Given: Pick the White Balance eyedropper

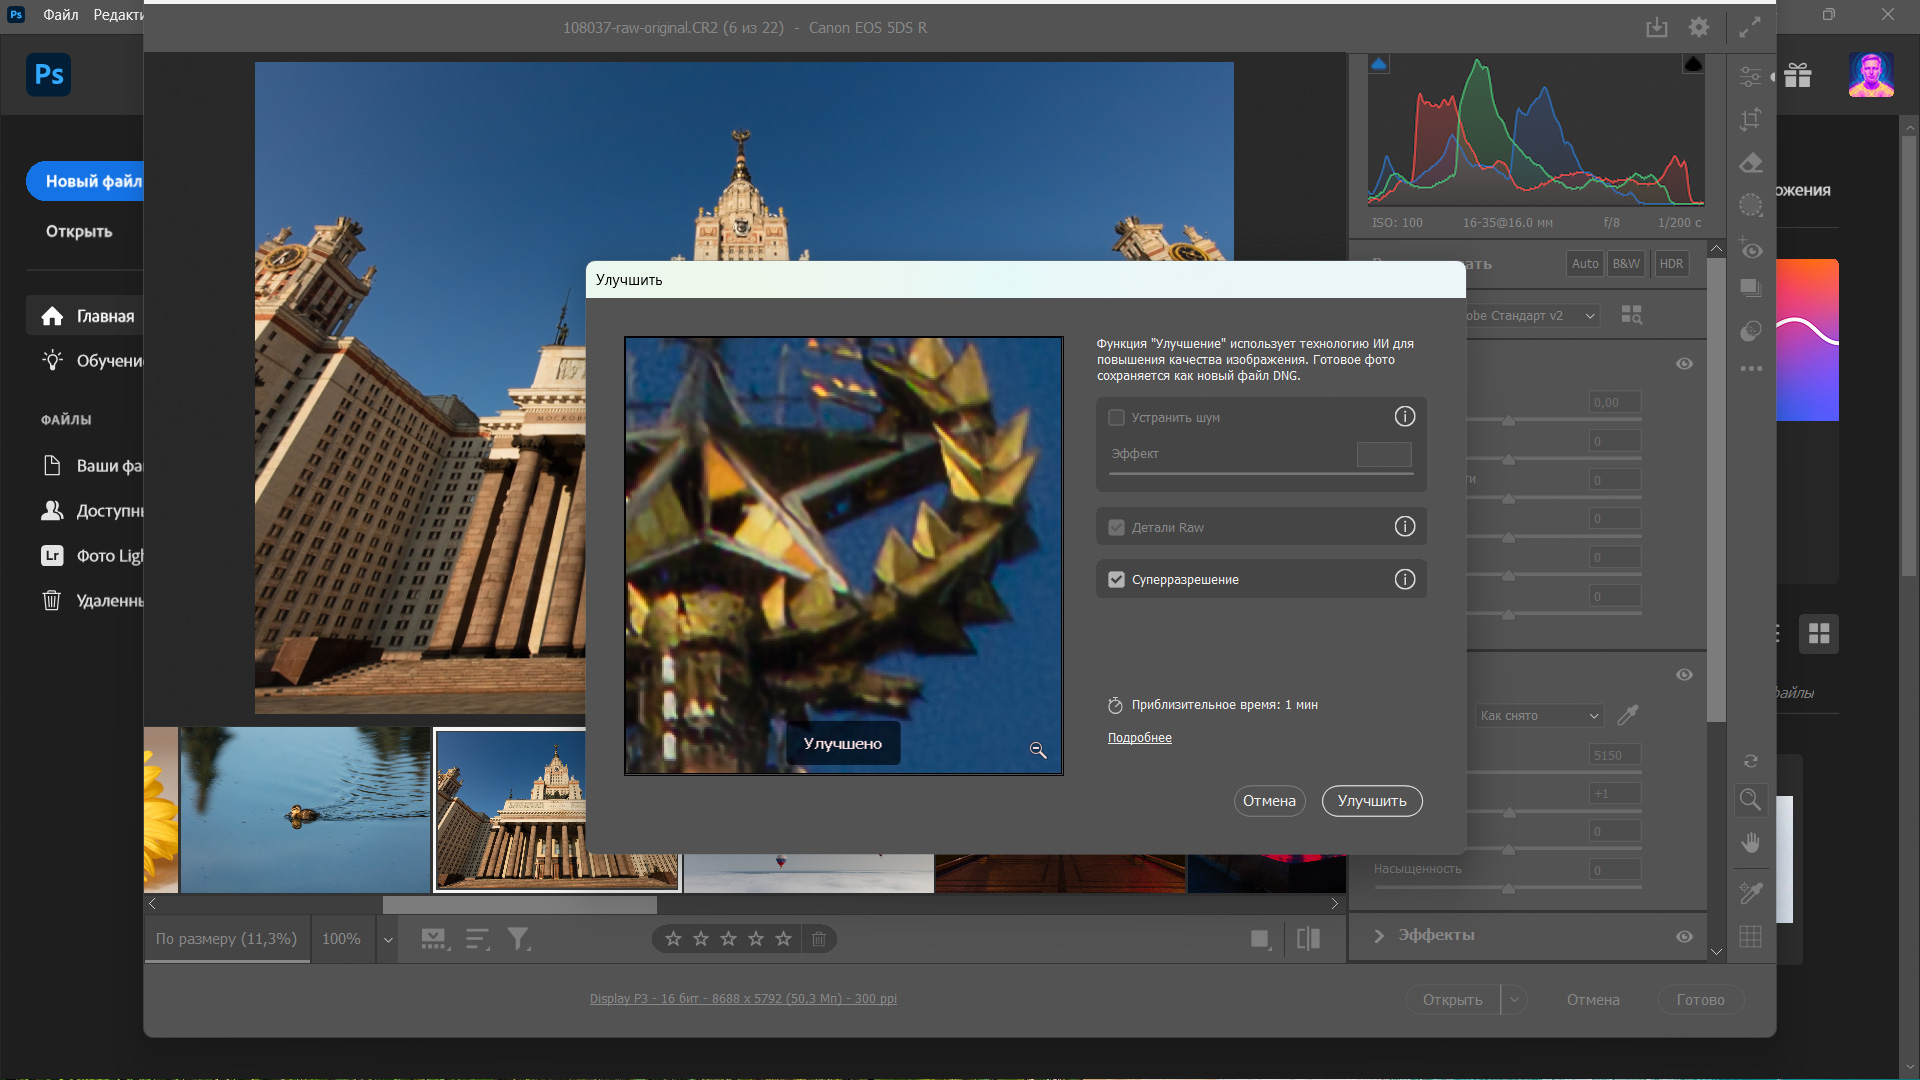Looking at the screenshot, I should click(1628, 715).
